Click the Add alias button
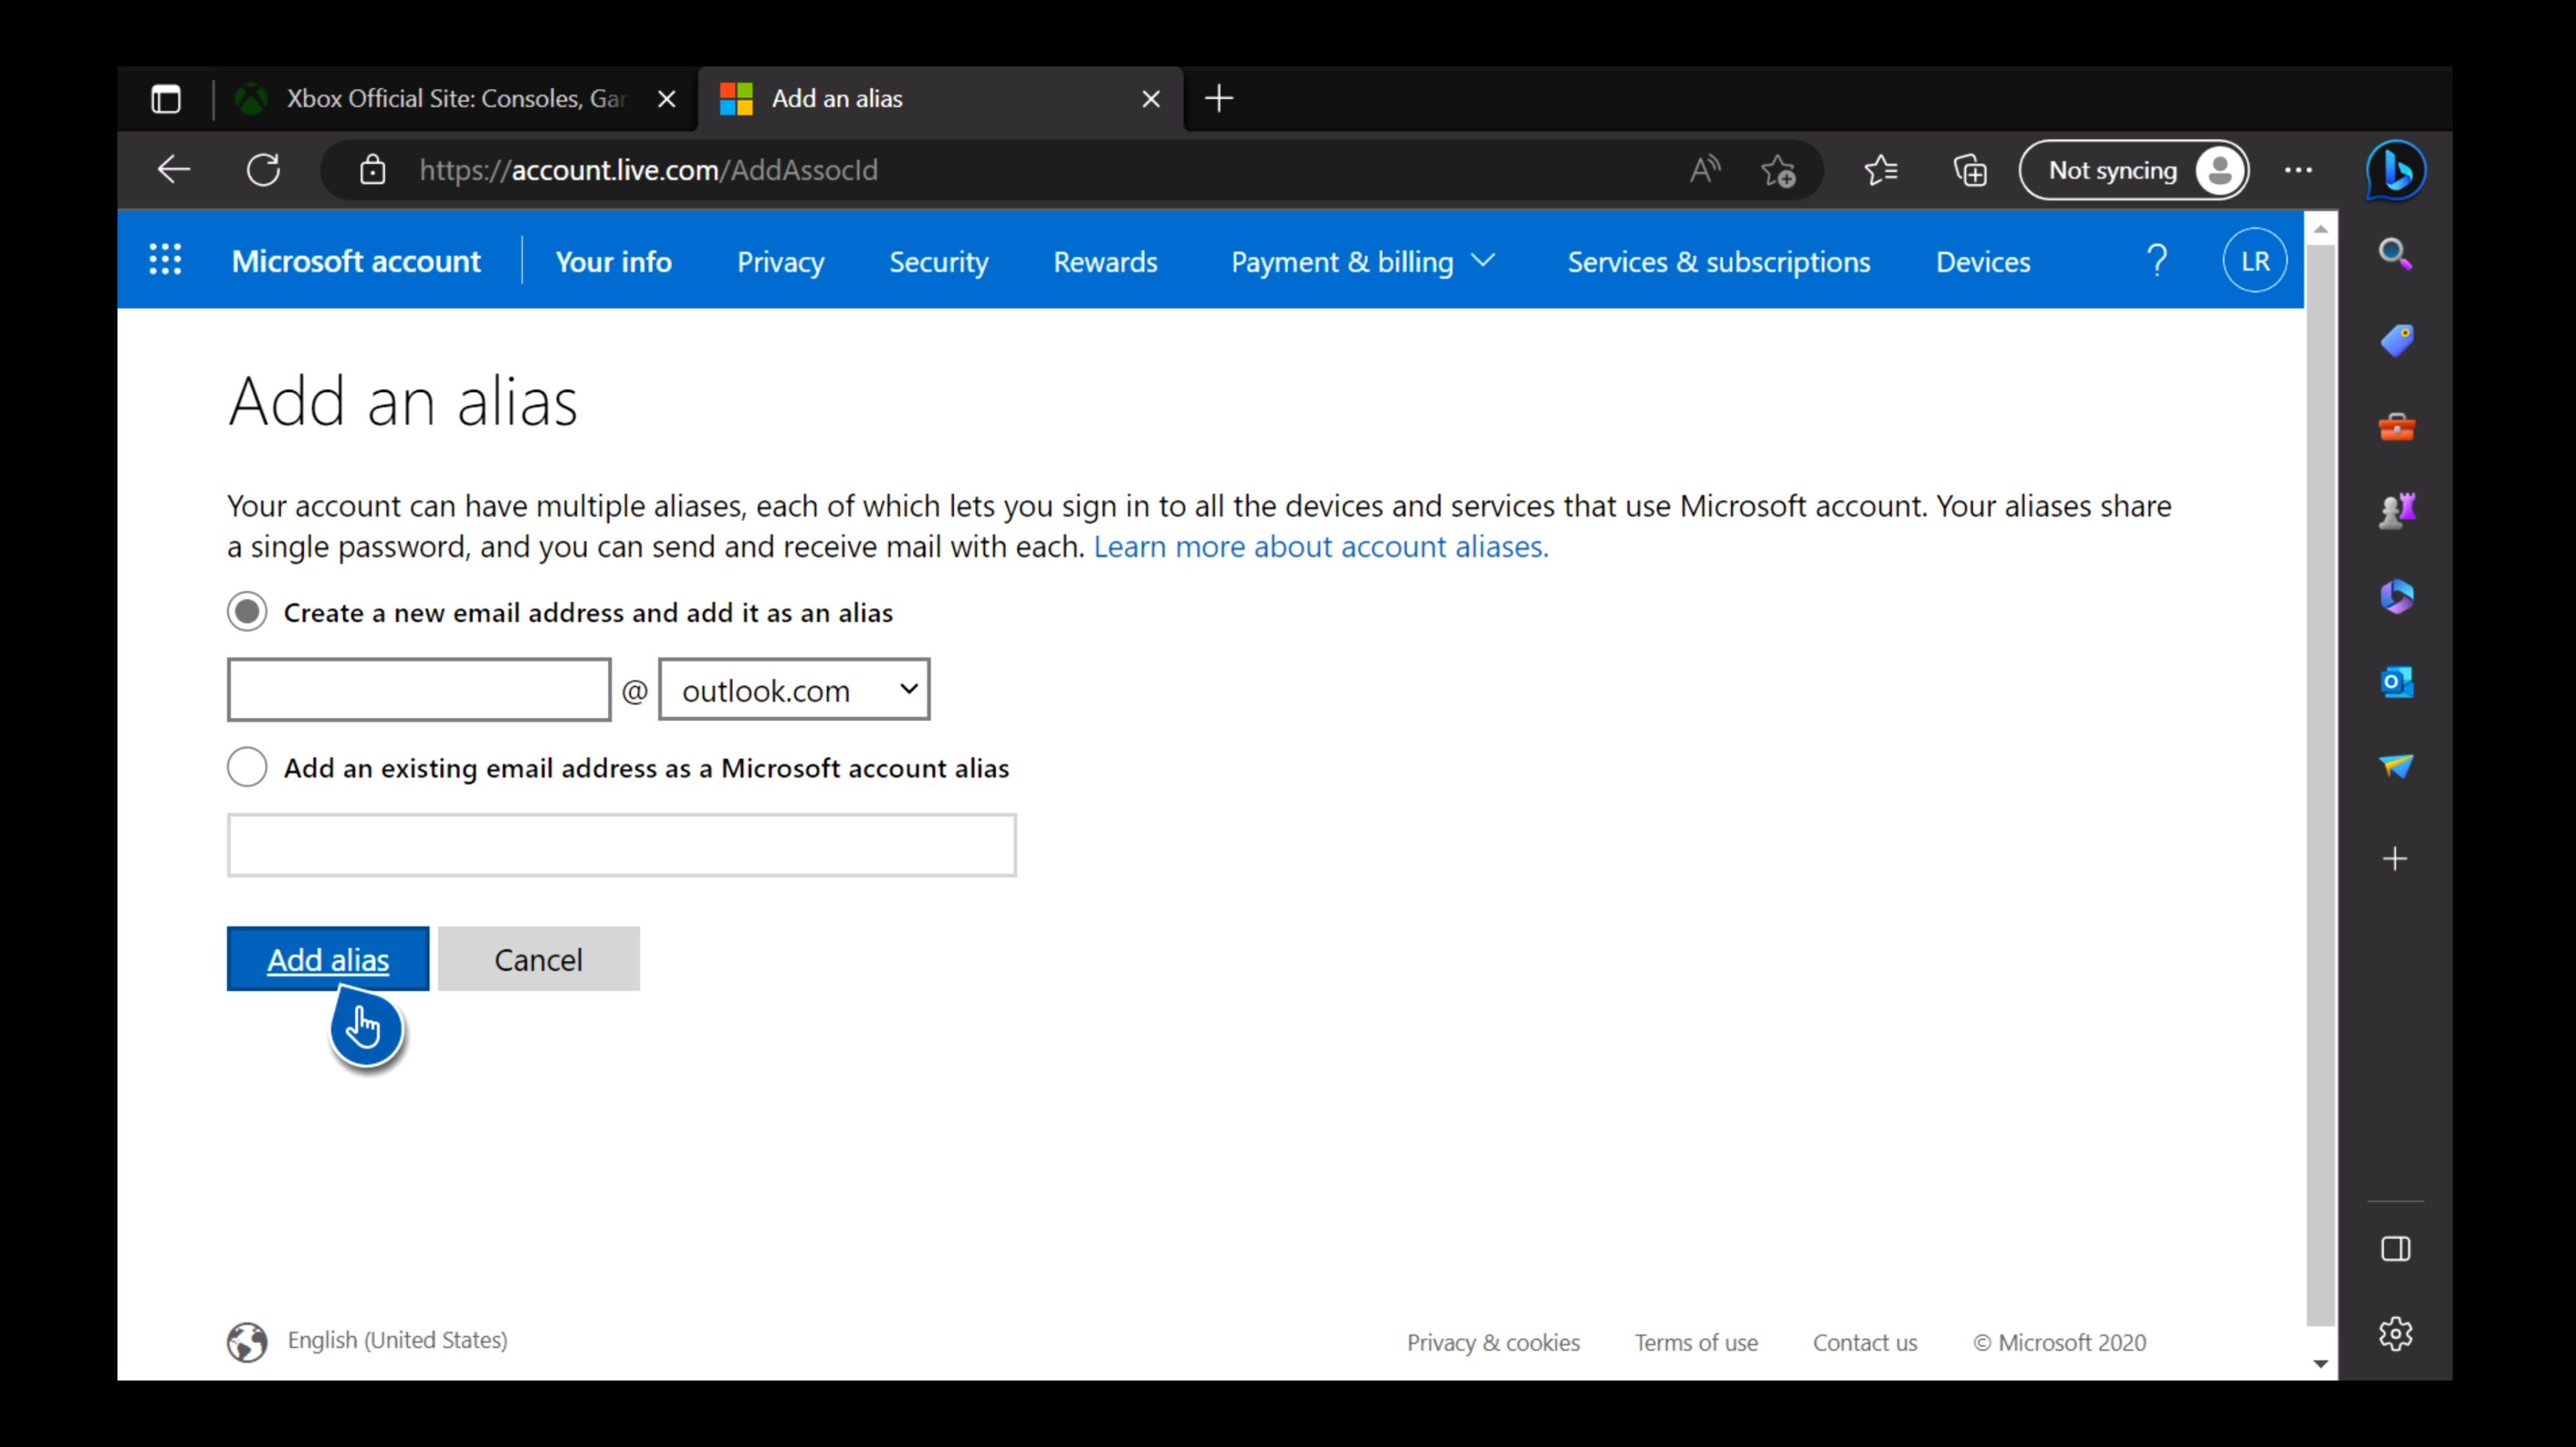The width and height of the screenshot is (2576, 1447). click(x=328, y=959)
